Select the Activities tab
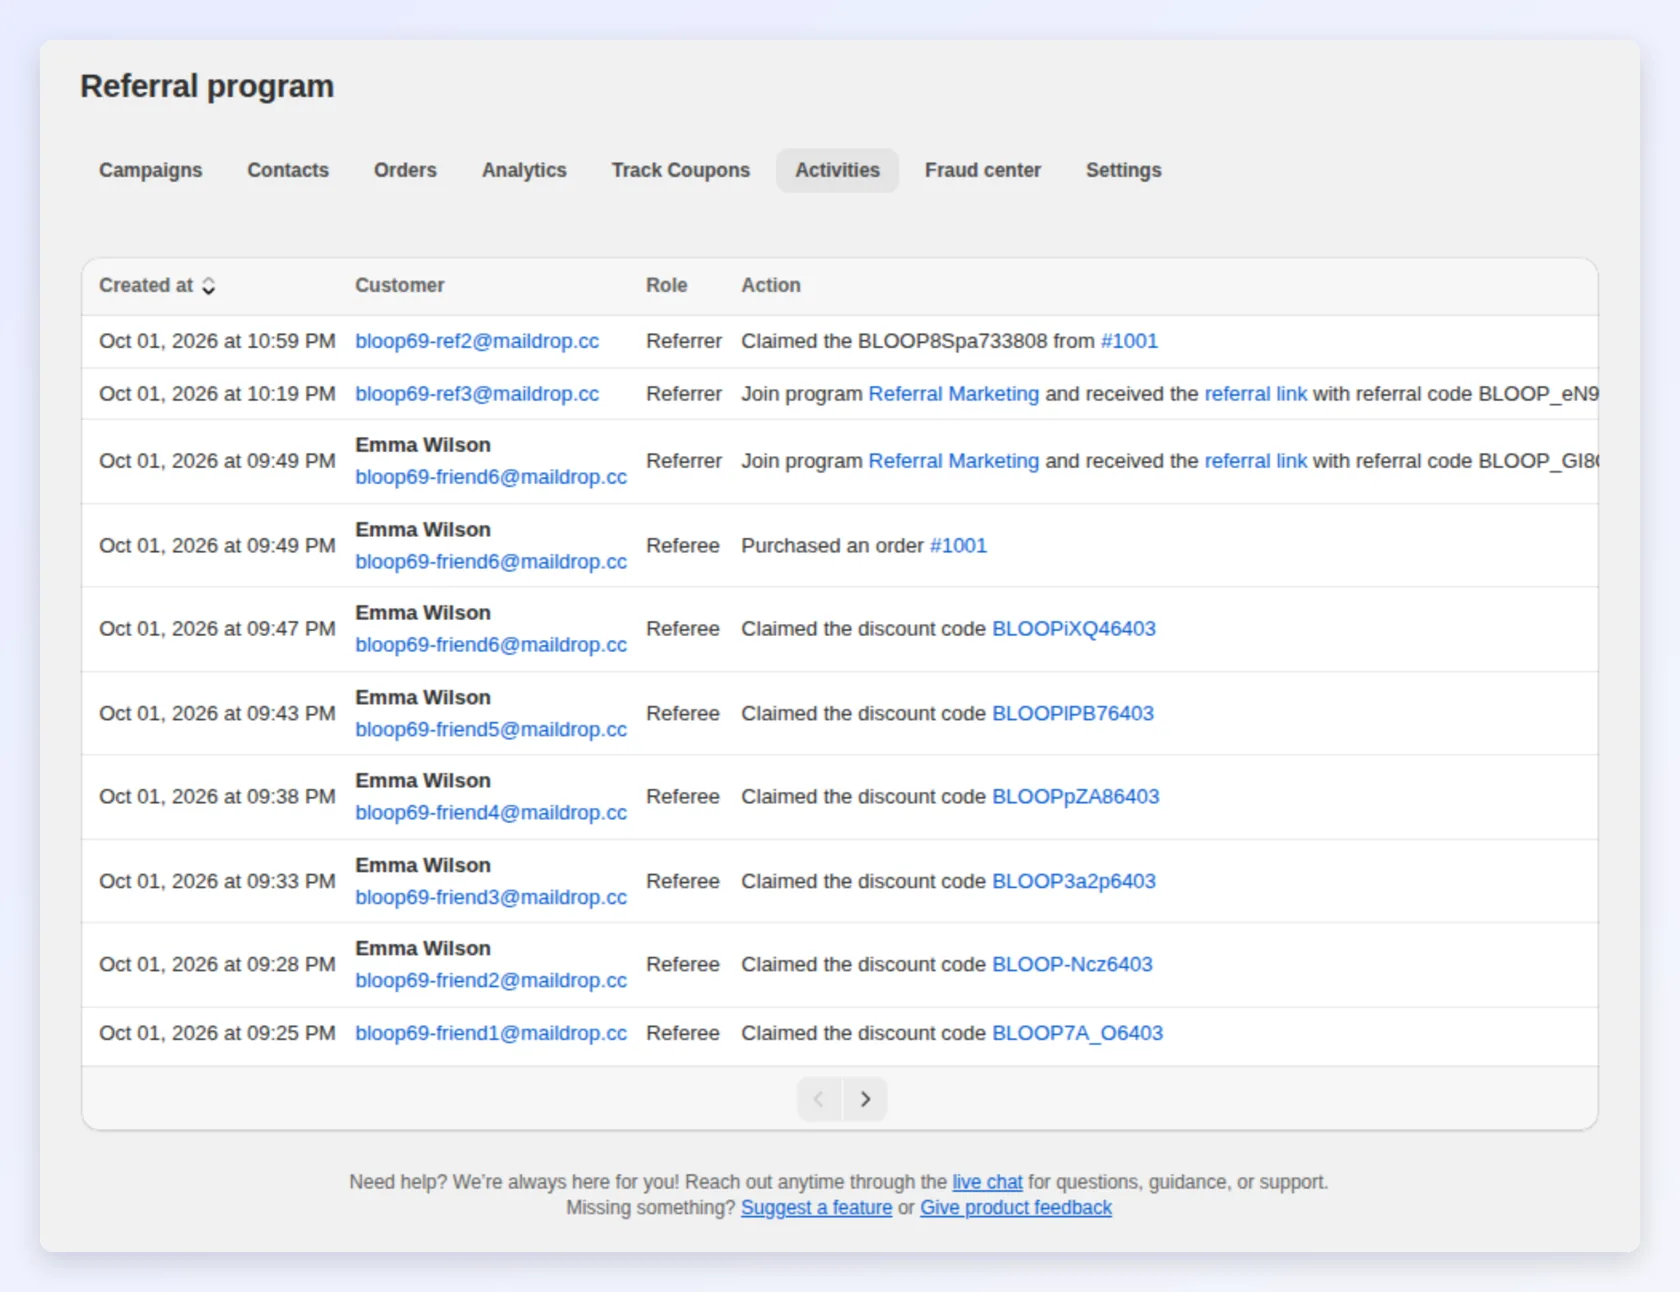Image resolution: width=1680 pixels, height=1292 pixels. tap(837, 170)
